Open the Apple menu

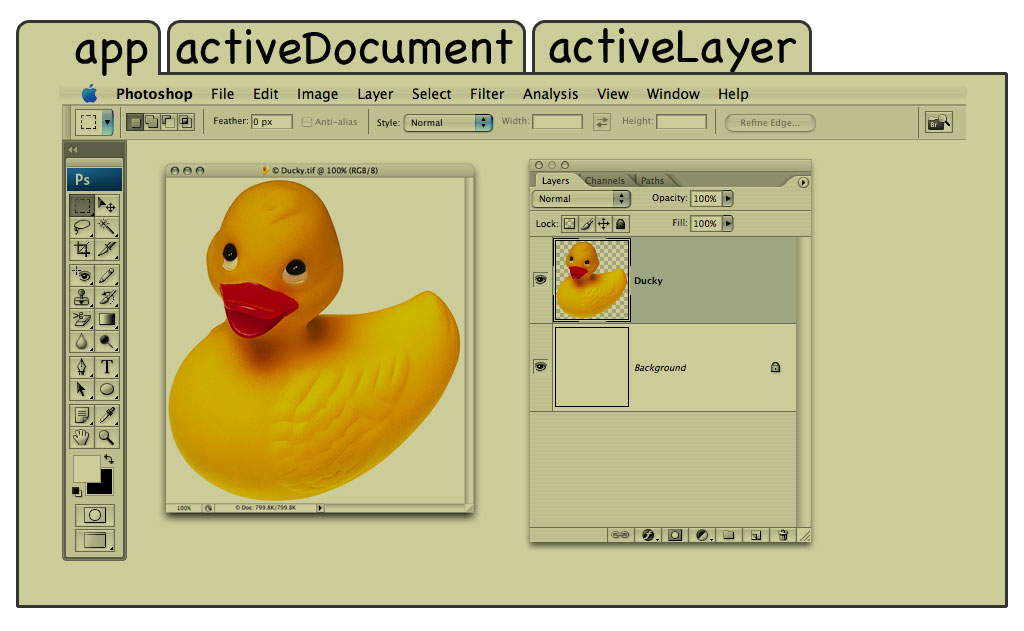(89, 93)
